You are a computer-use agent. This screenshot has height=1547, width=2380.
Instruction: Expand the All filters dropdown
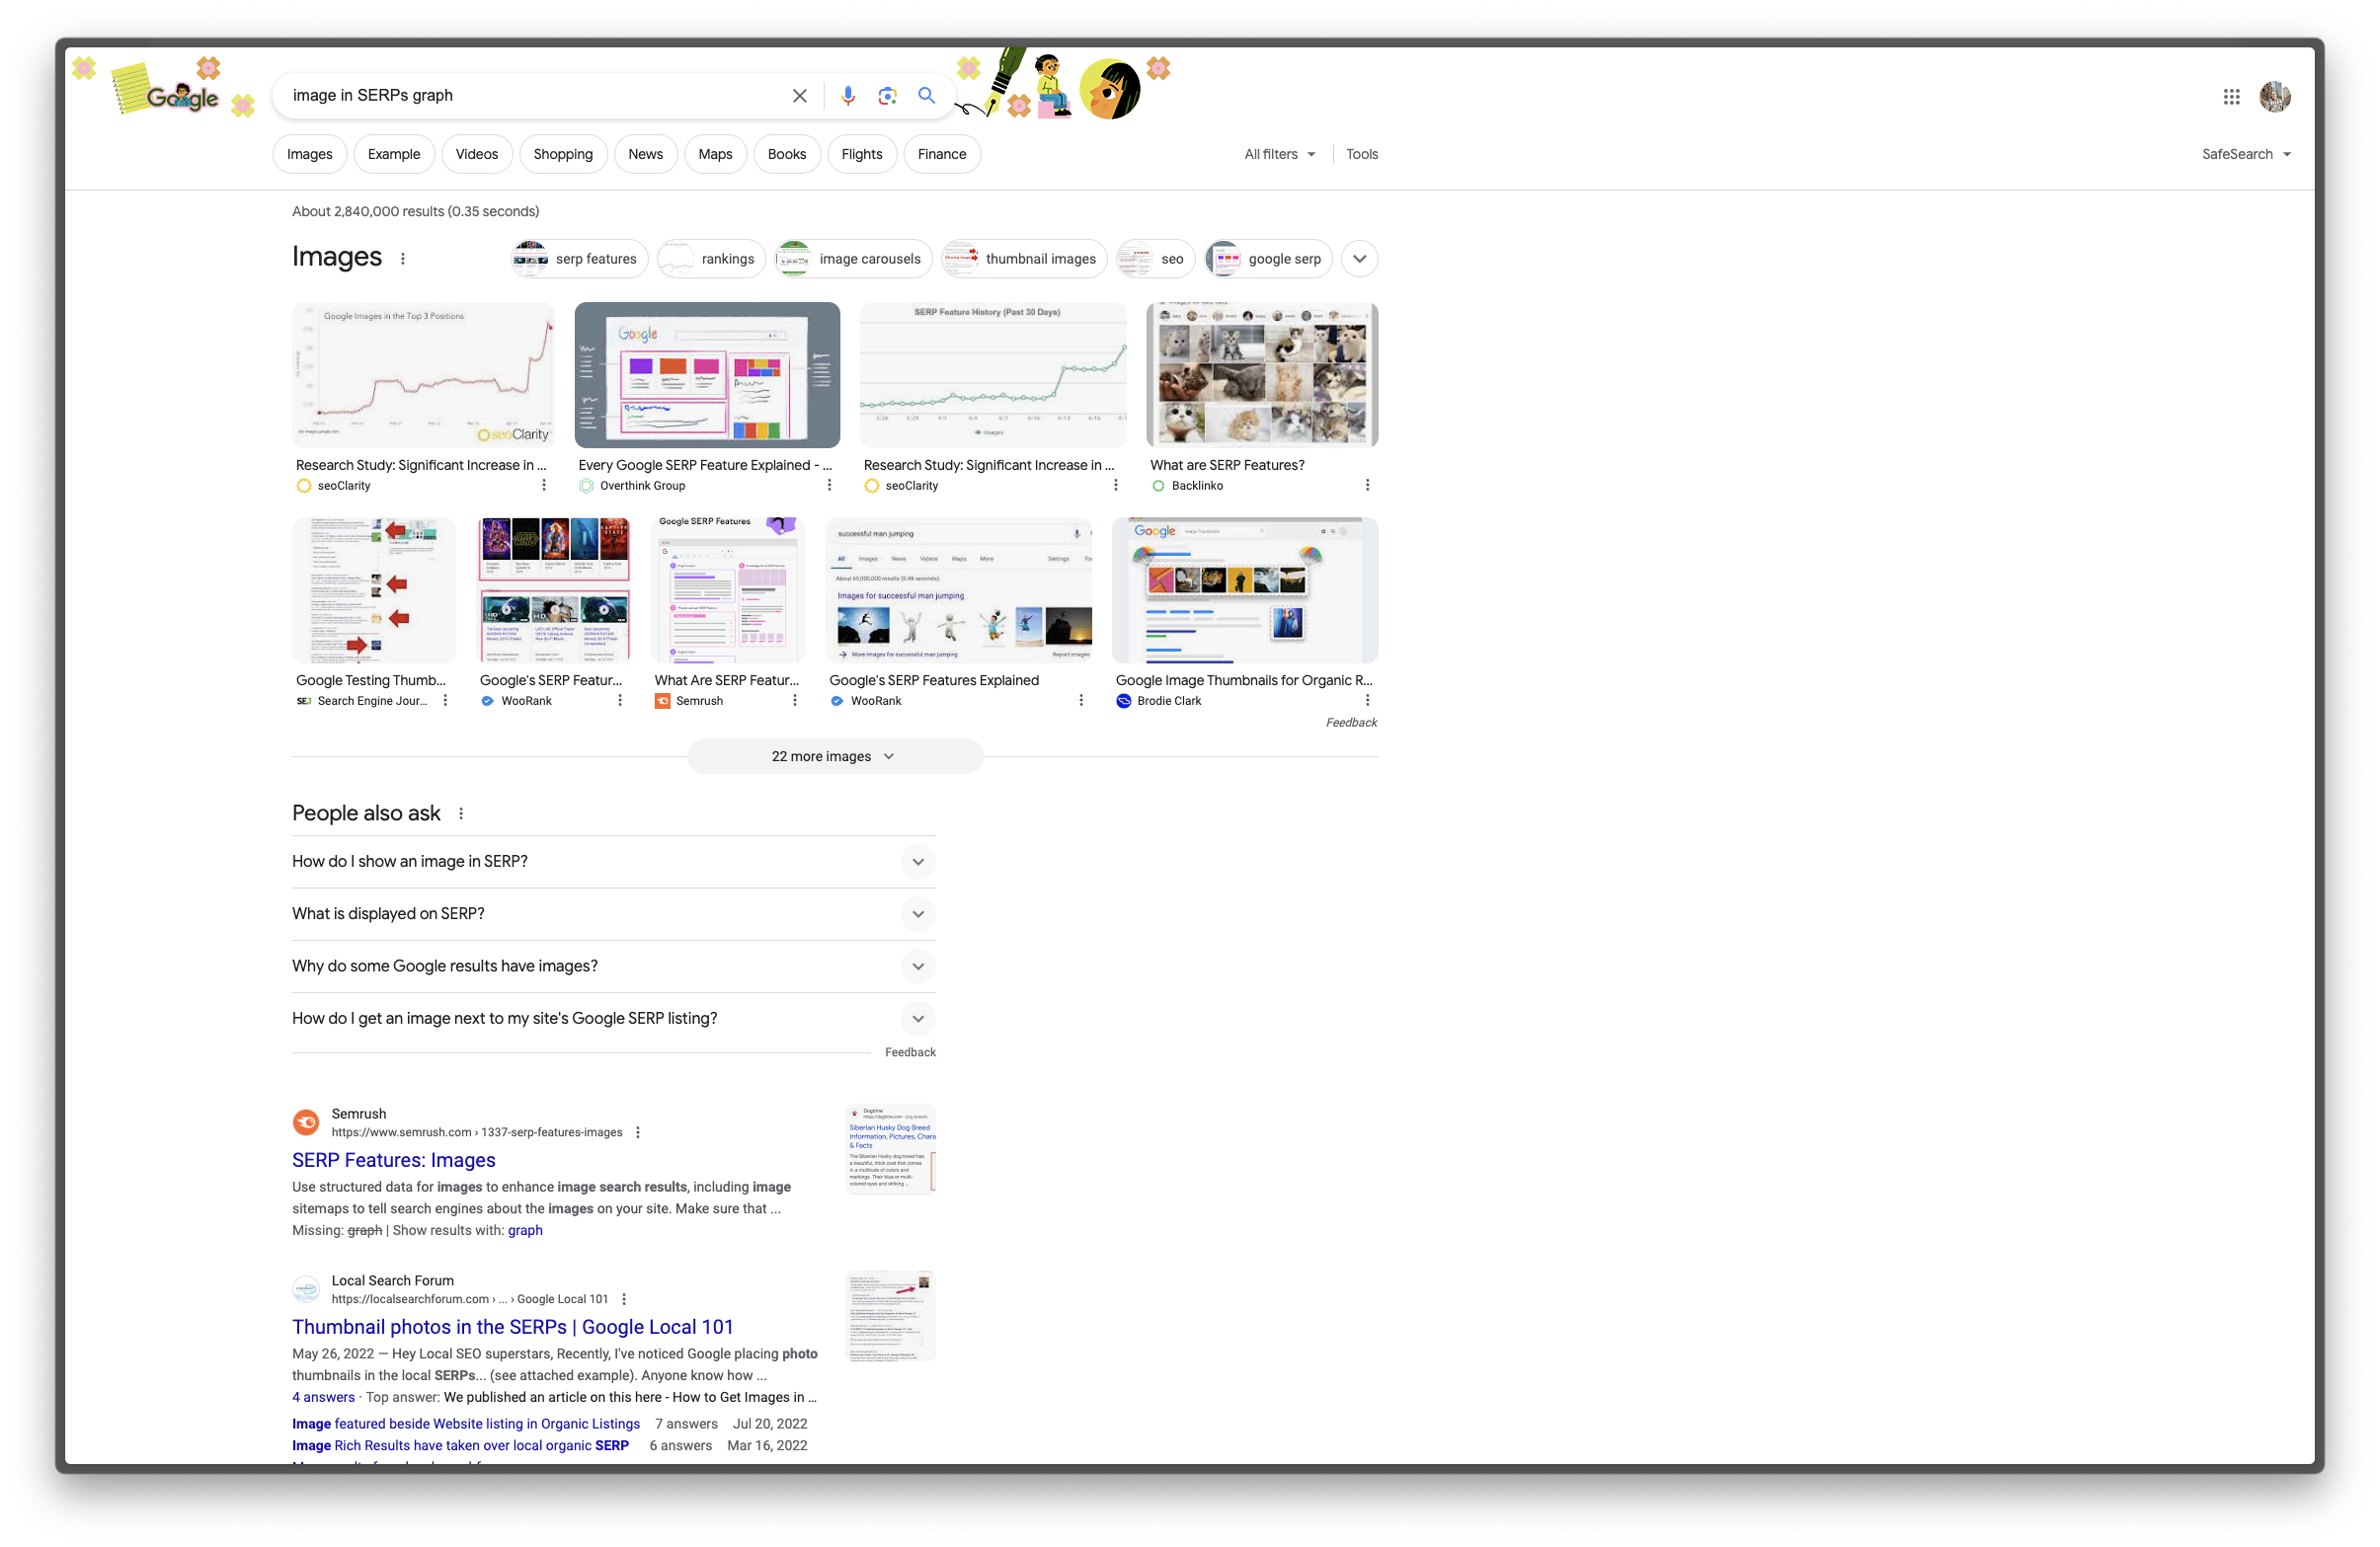(x=1280, y=154)
